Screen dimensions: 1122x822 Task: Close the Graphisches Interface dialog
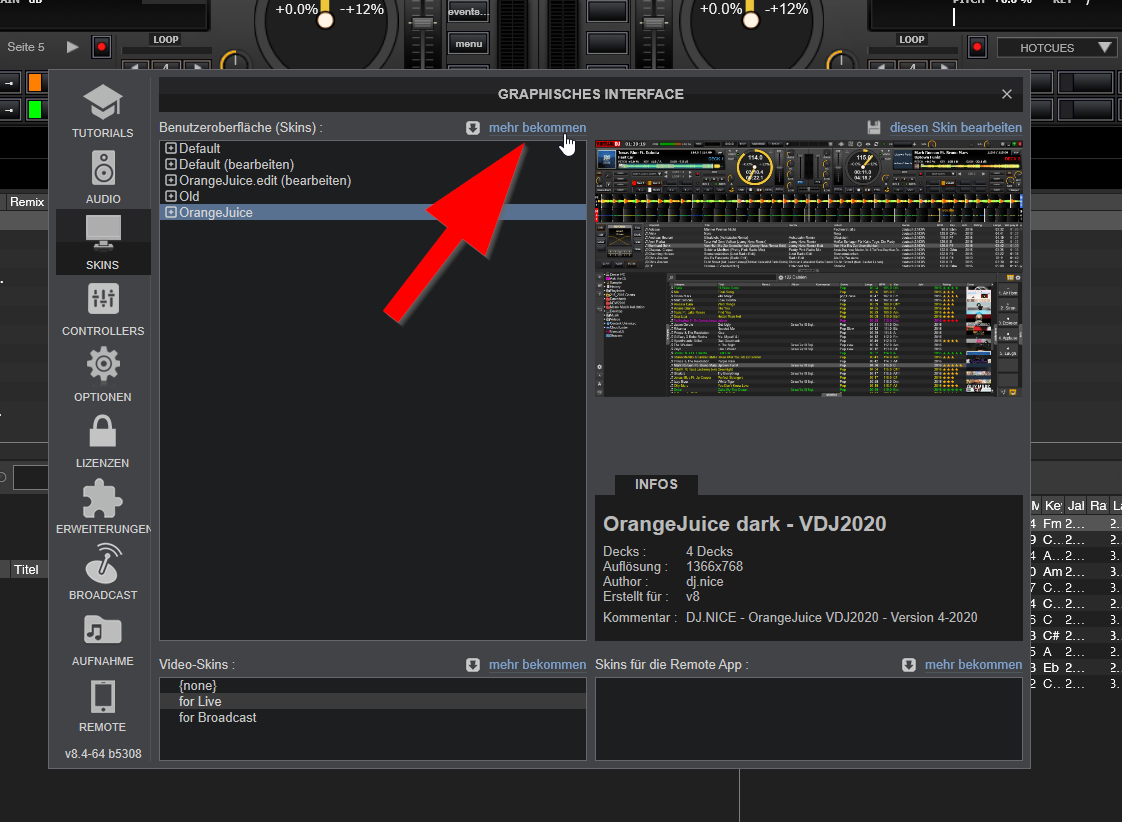point(1007,94)
